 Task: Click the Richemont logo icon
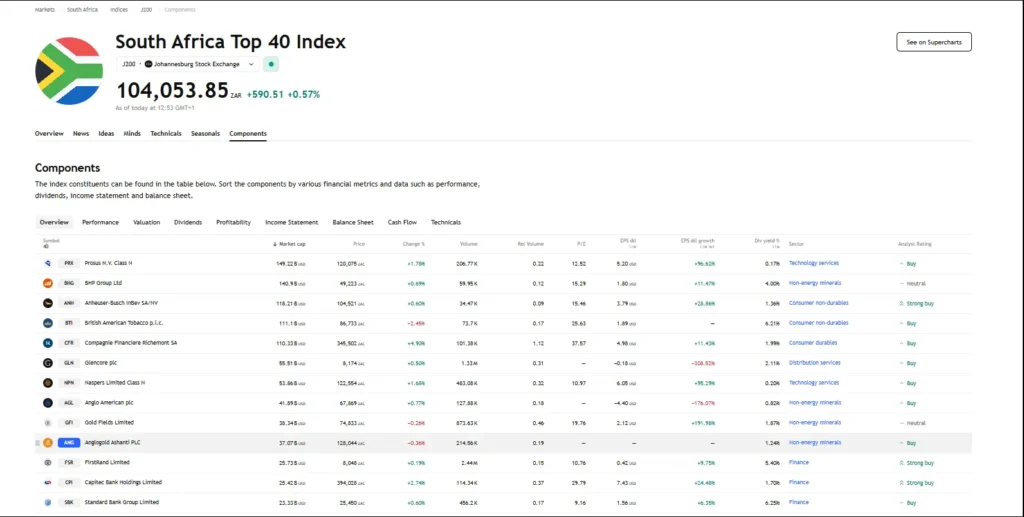tap(48, 343)
